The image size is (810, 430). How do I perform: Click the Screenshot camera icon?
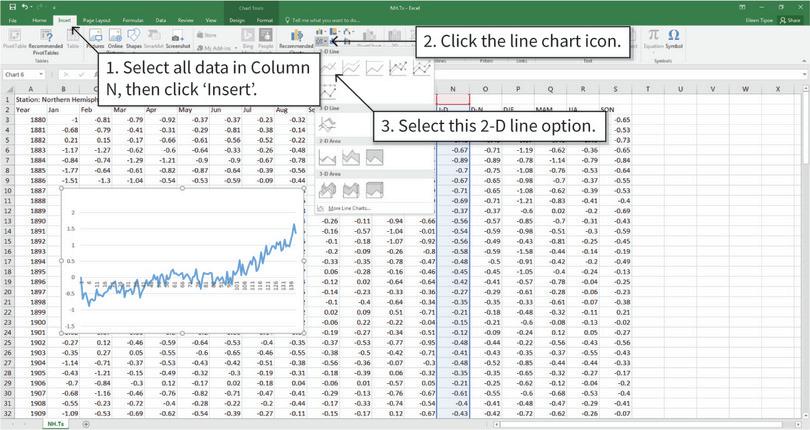point(177,38)
